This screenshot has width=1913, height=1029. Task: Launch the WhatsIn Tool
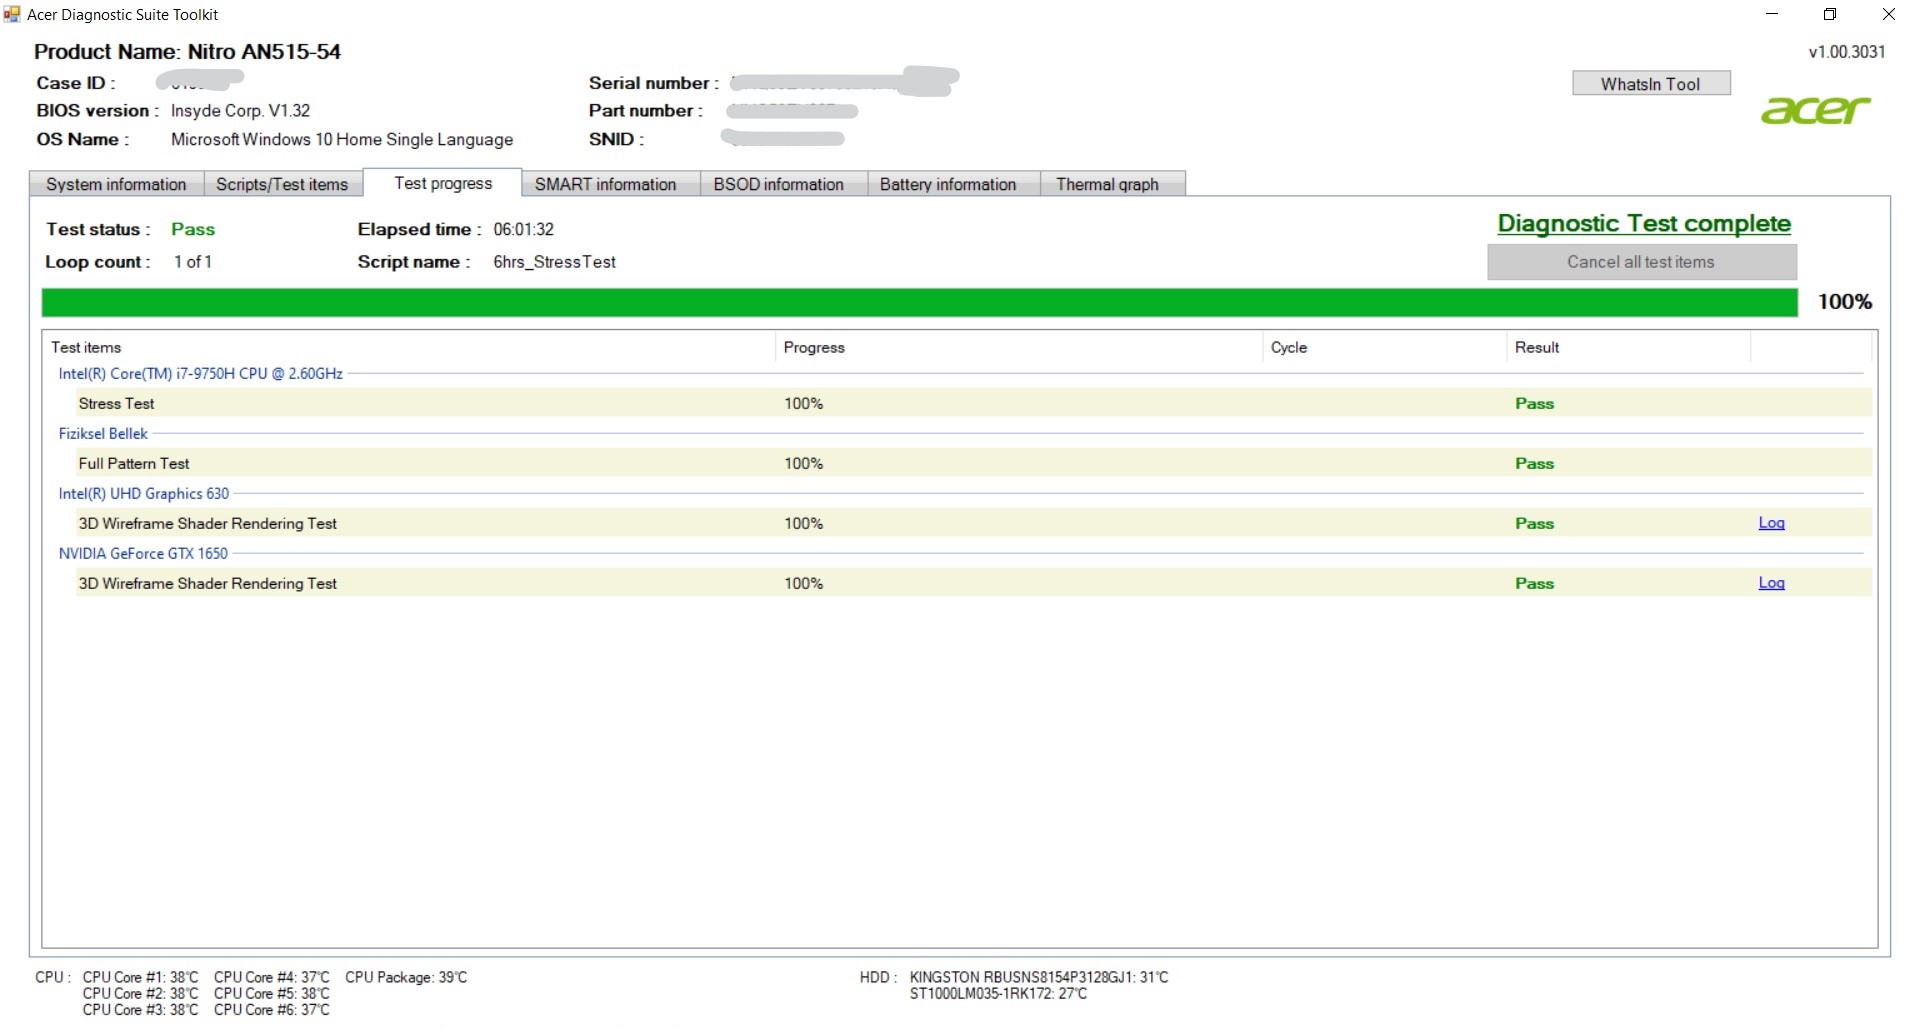point(1651,84)
